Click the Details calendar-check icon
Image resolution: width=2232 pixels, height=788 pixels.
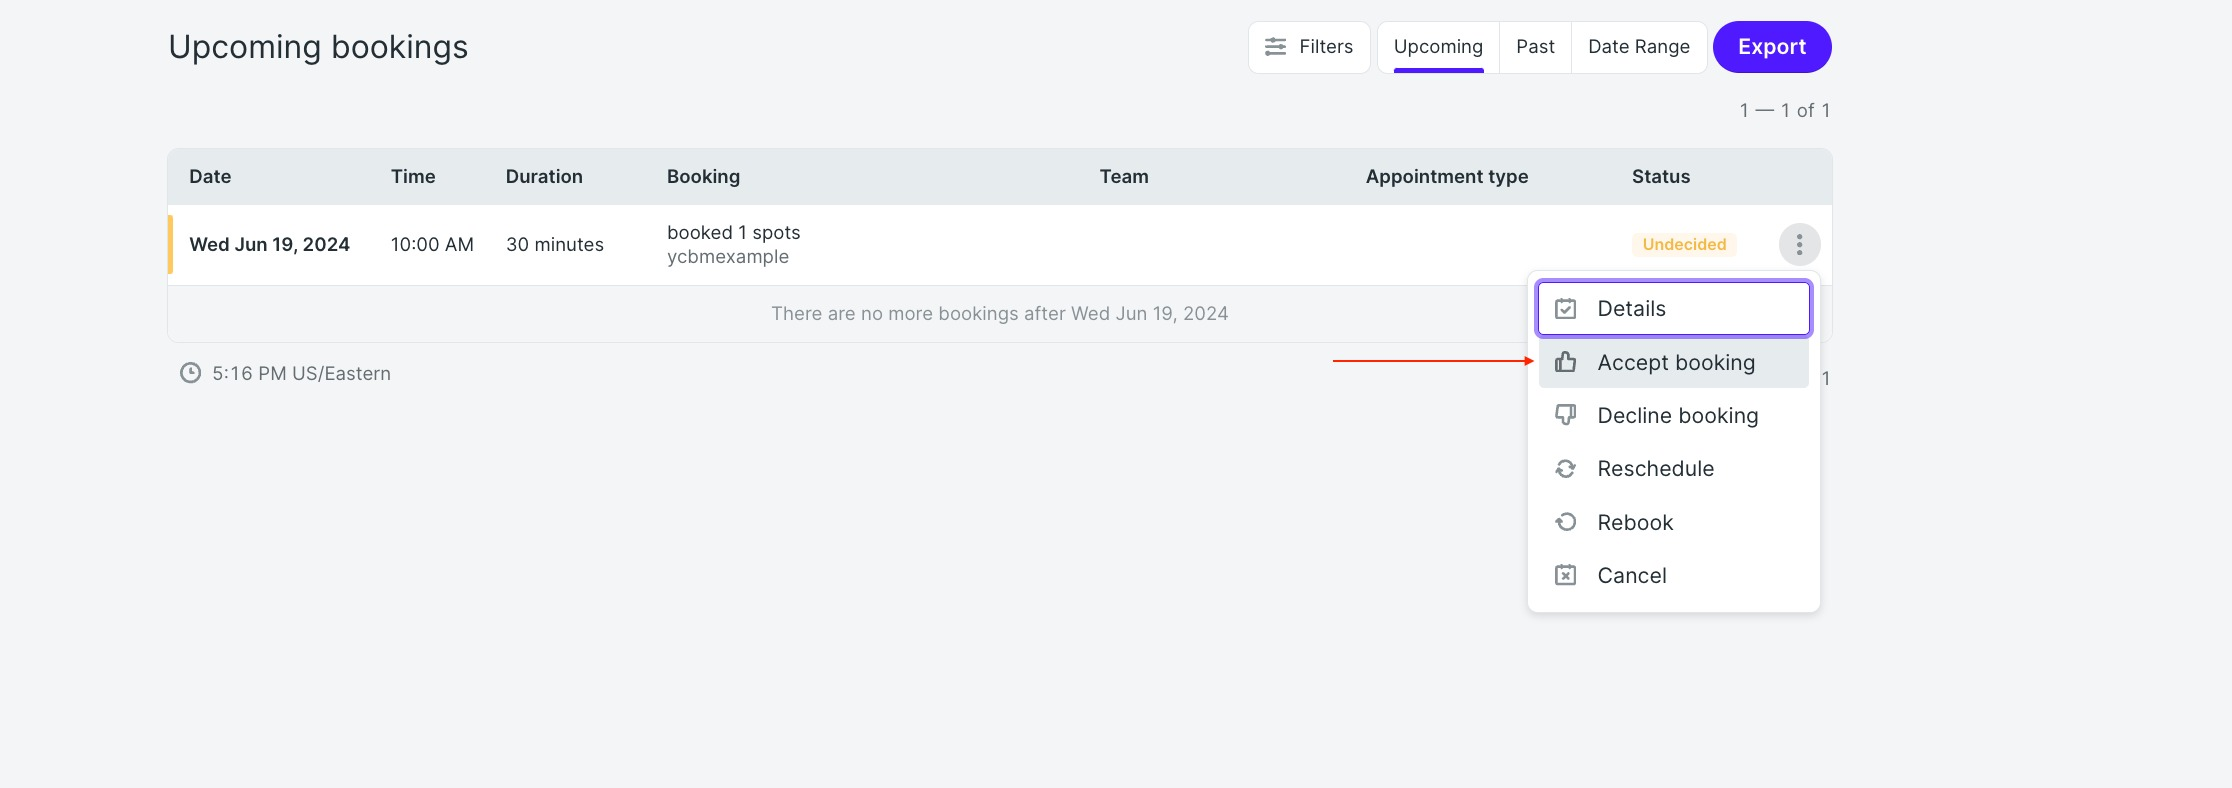pos(1565,309)
